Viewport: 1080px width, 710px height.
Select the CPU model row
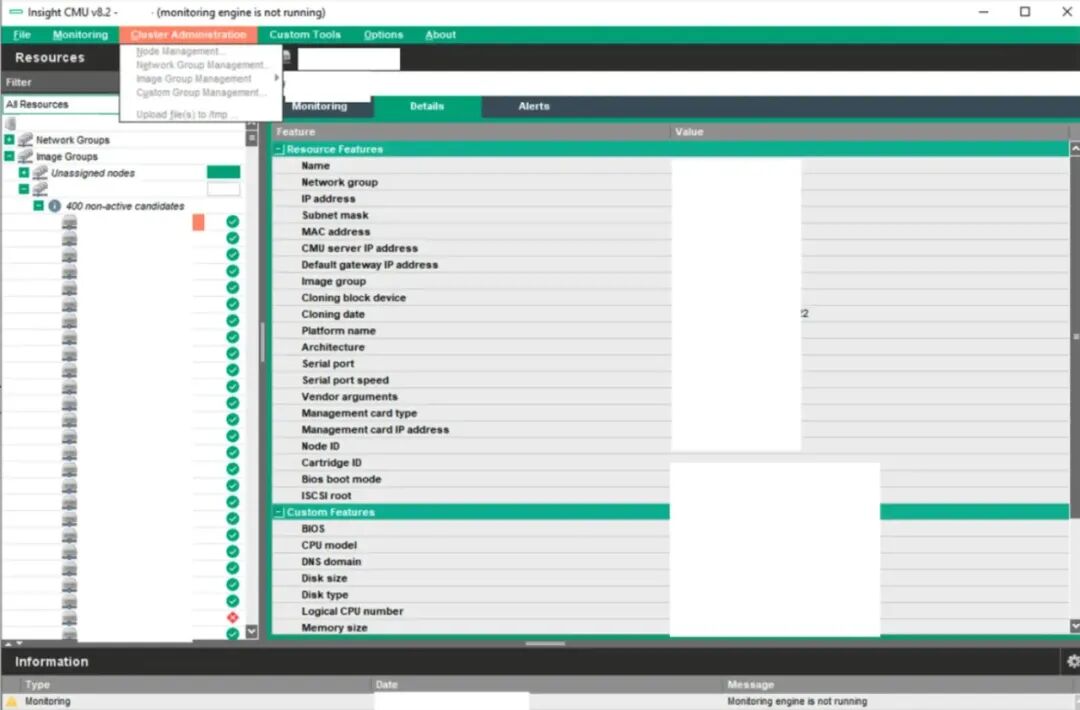pos(671,545)
